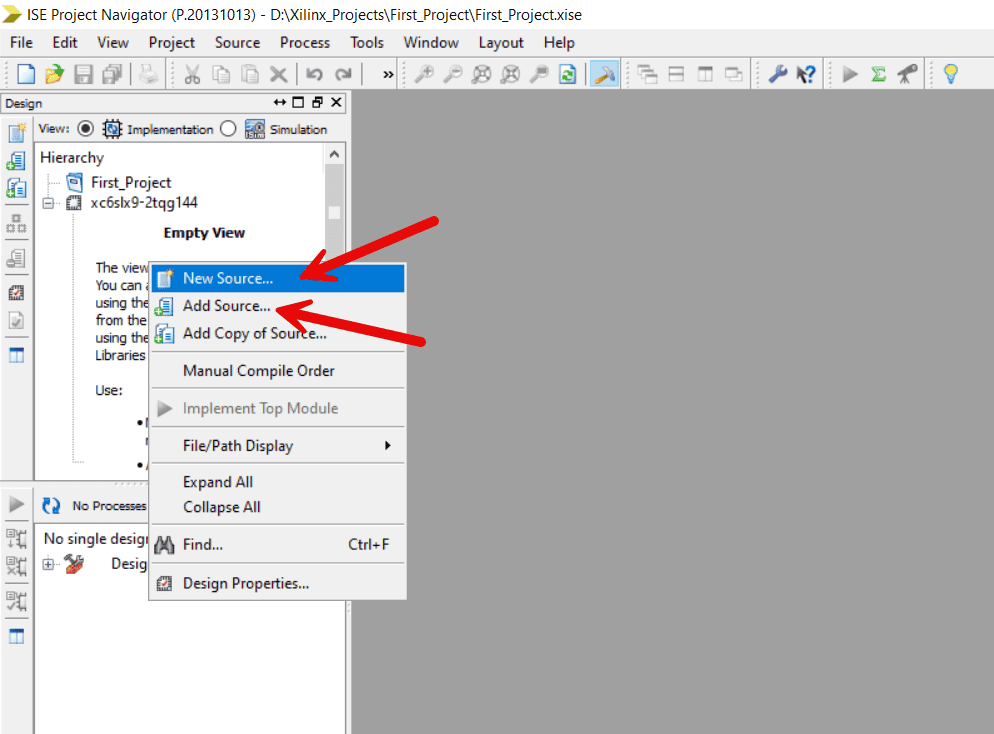Click the Save toolbar icon

(x=83, y=73)
